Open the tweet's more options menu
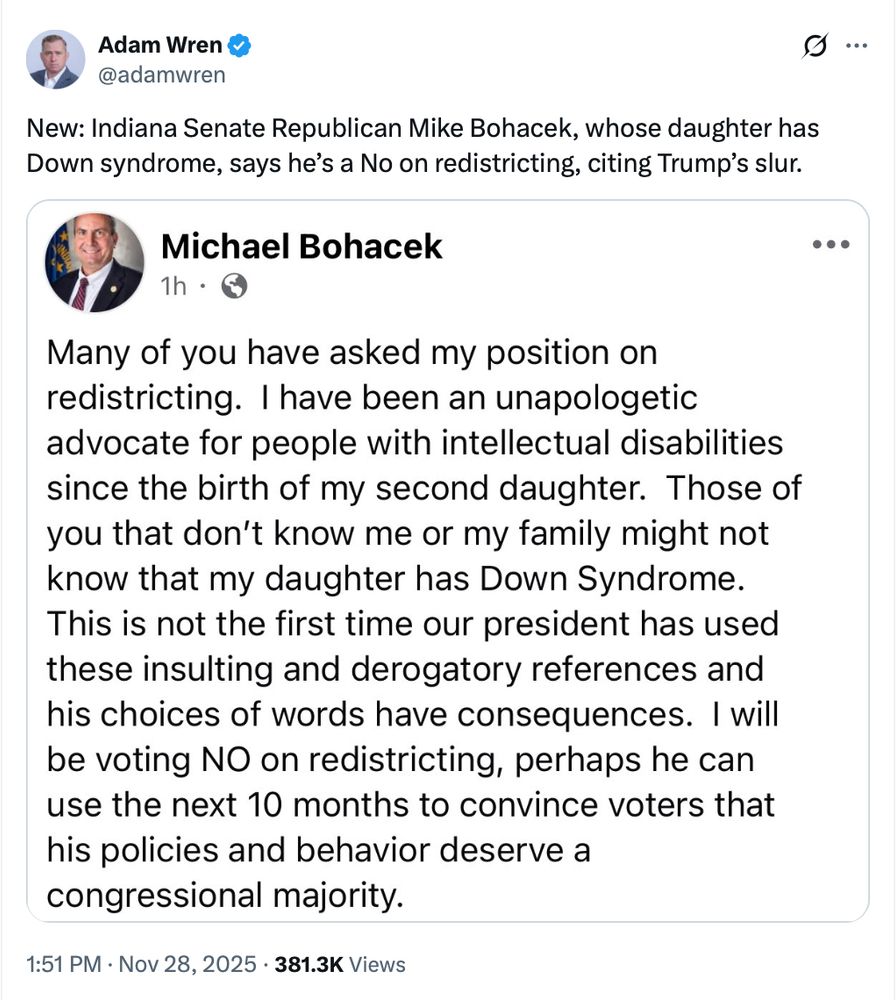This screenshot has height=1000, width=896. tap(857, 46)
